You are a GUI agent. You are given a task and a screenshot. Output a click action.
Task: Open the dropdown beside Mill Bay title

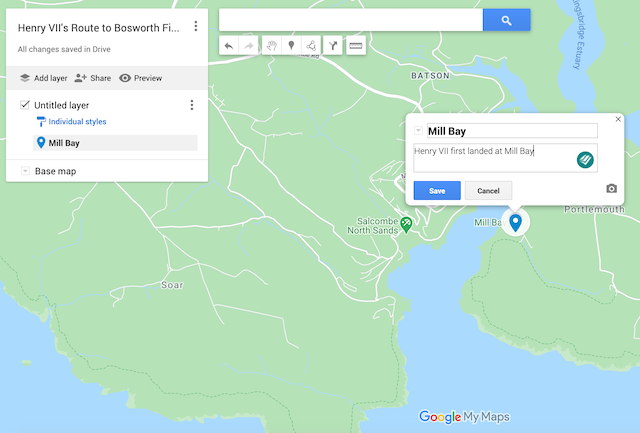(418, 131)
